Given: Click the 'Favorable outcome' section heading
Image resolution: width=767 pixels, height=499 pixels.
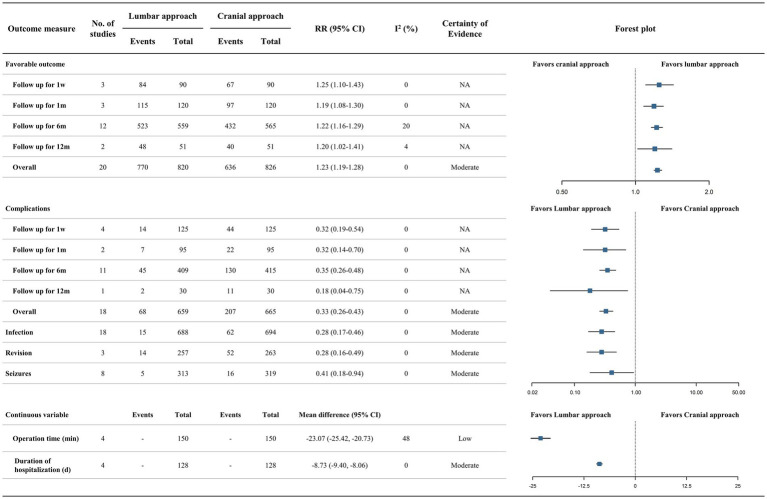Looking at the screenshot, I should tap(35, 64).
